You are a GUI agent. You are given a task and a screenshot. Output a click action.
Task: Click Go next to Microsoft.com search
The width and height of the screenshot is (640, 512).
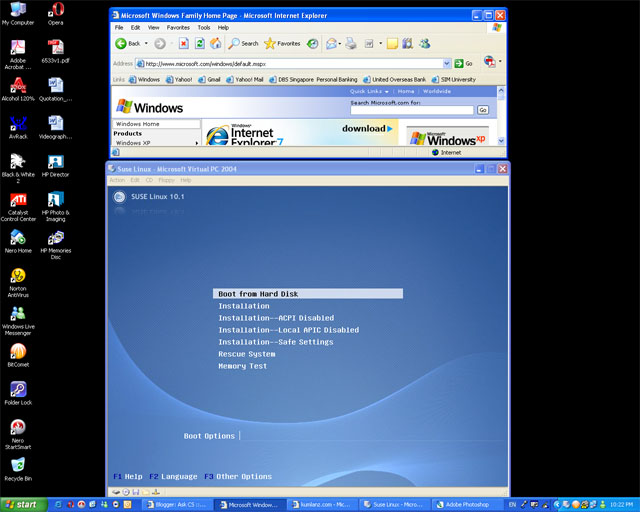483,110
